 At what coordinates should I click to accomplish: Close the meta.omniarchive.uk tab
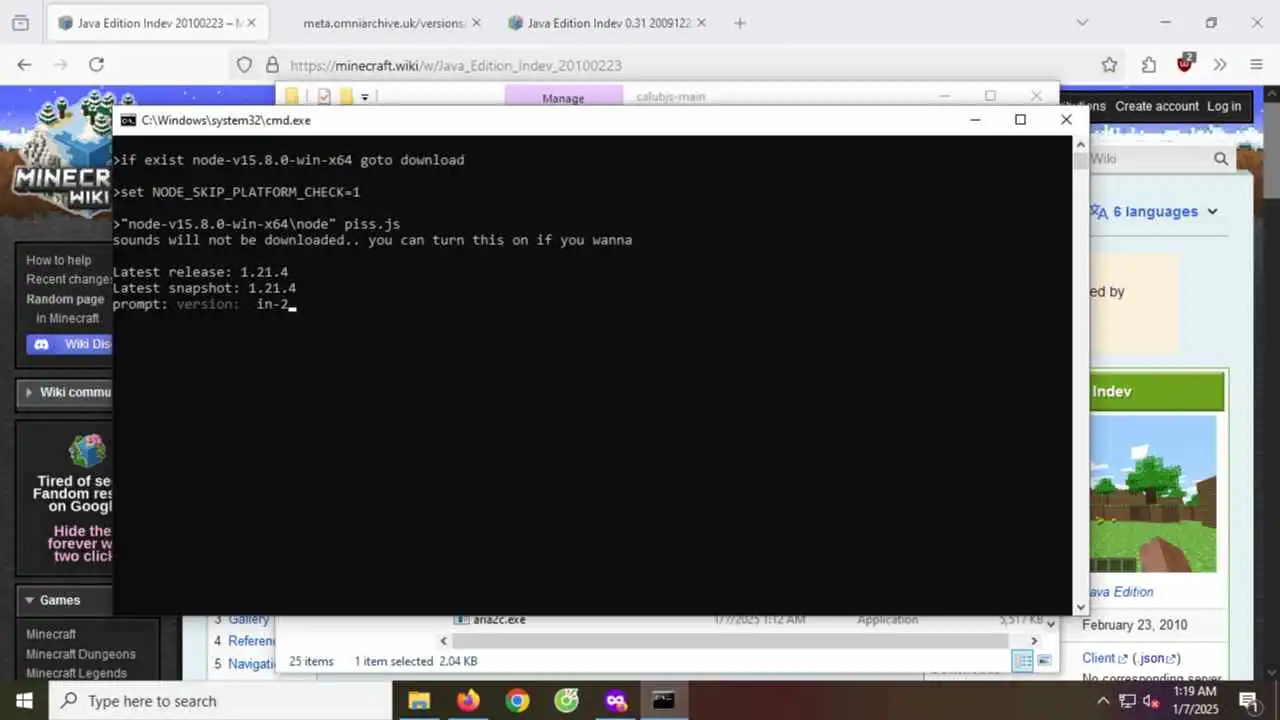[475, 23]
